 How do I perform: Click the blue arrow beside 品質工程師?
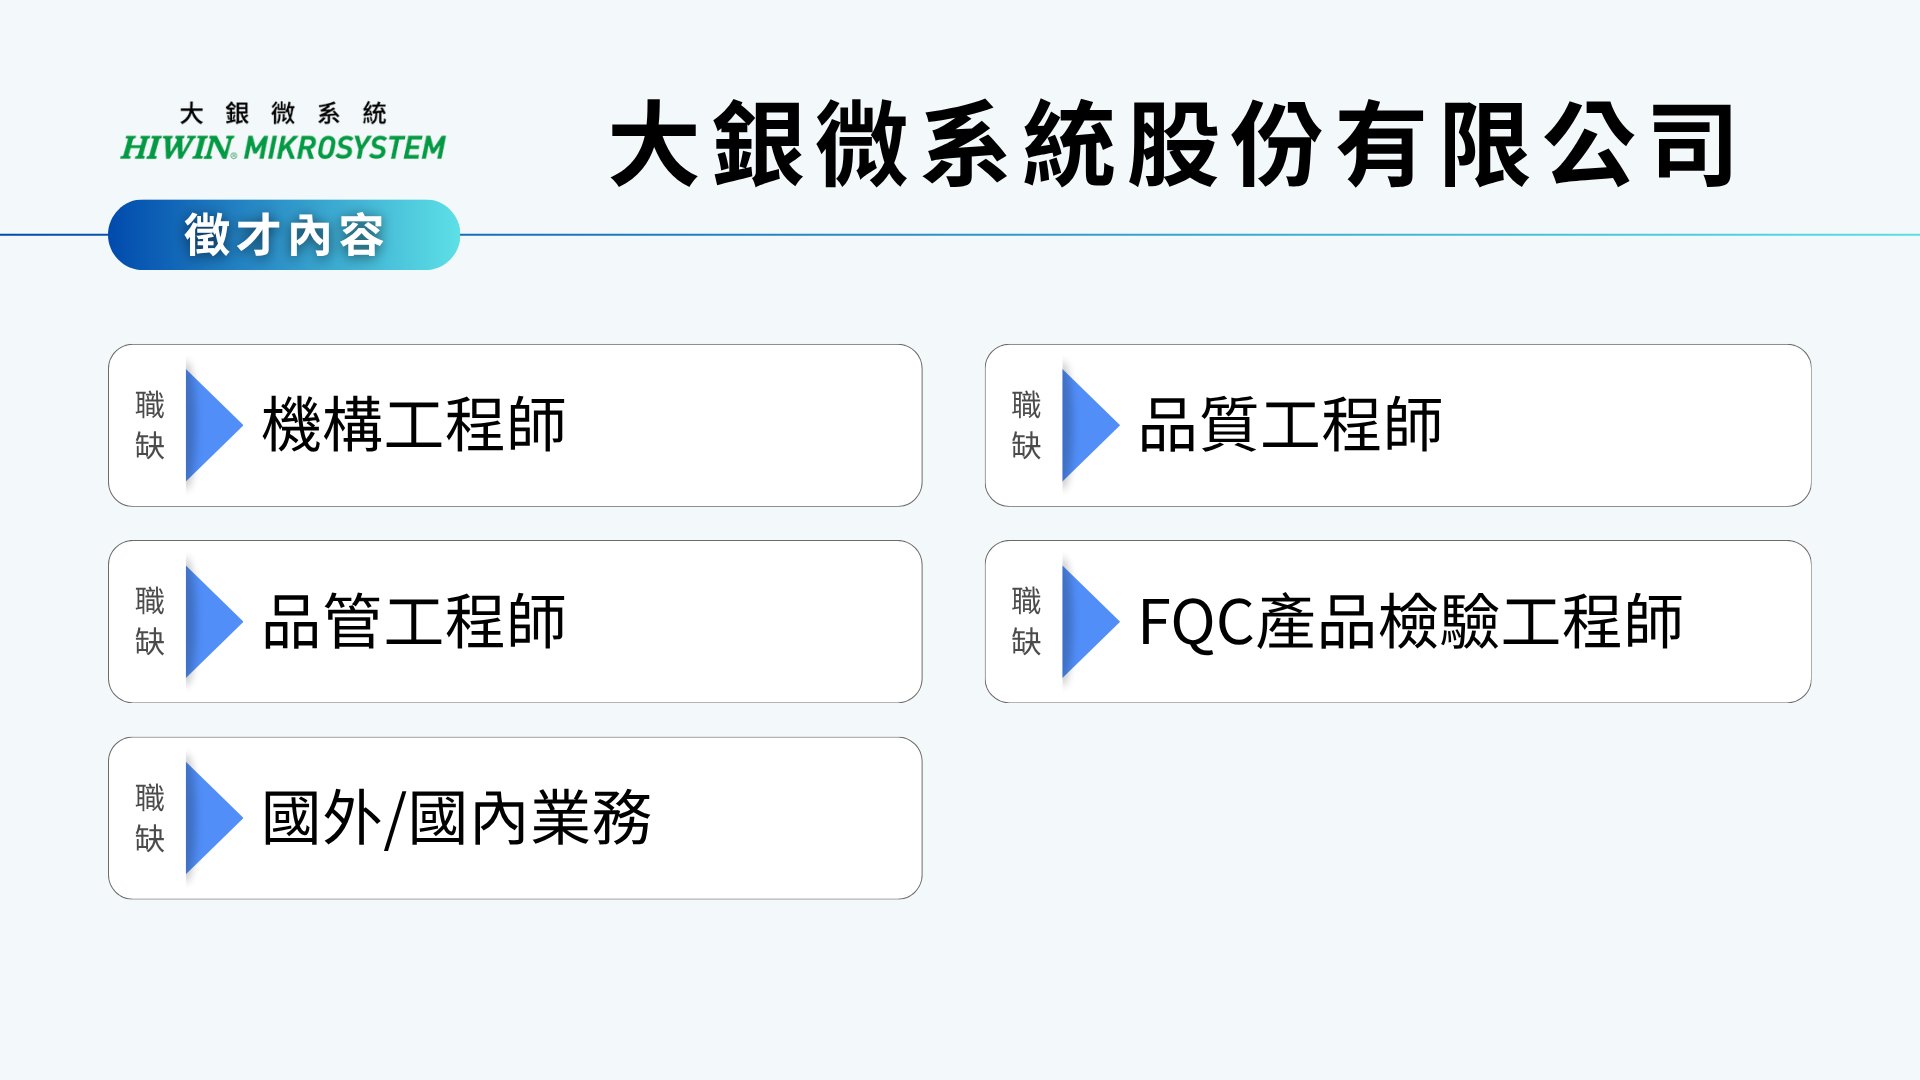pos(1088,425)
